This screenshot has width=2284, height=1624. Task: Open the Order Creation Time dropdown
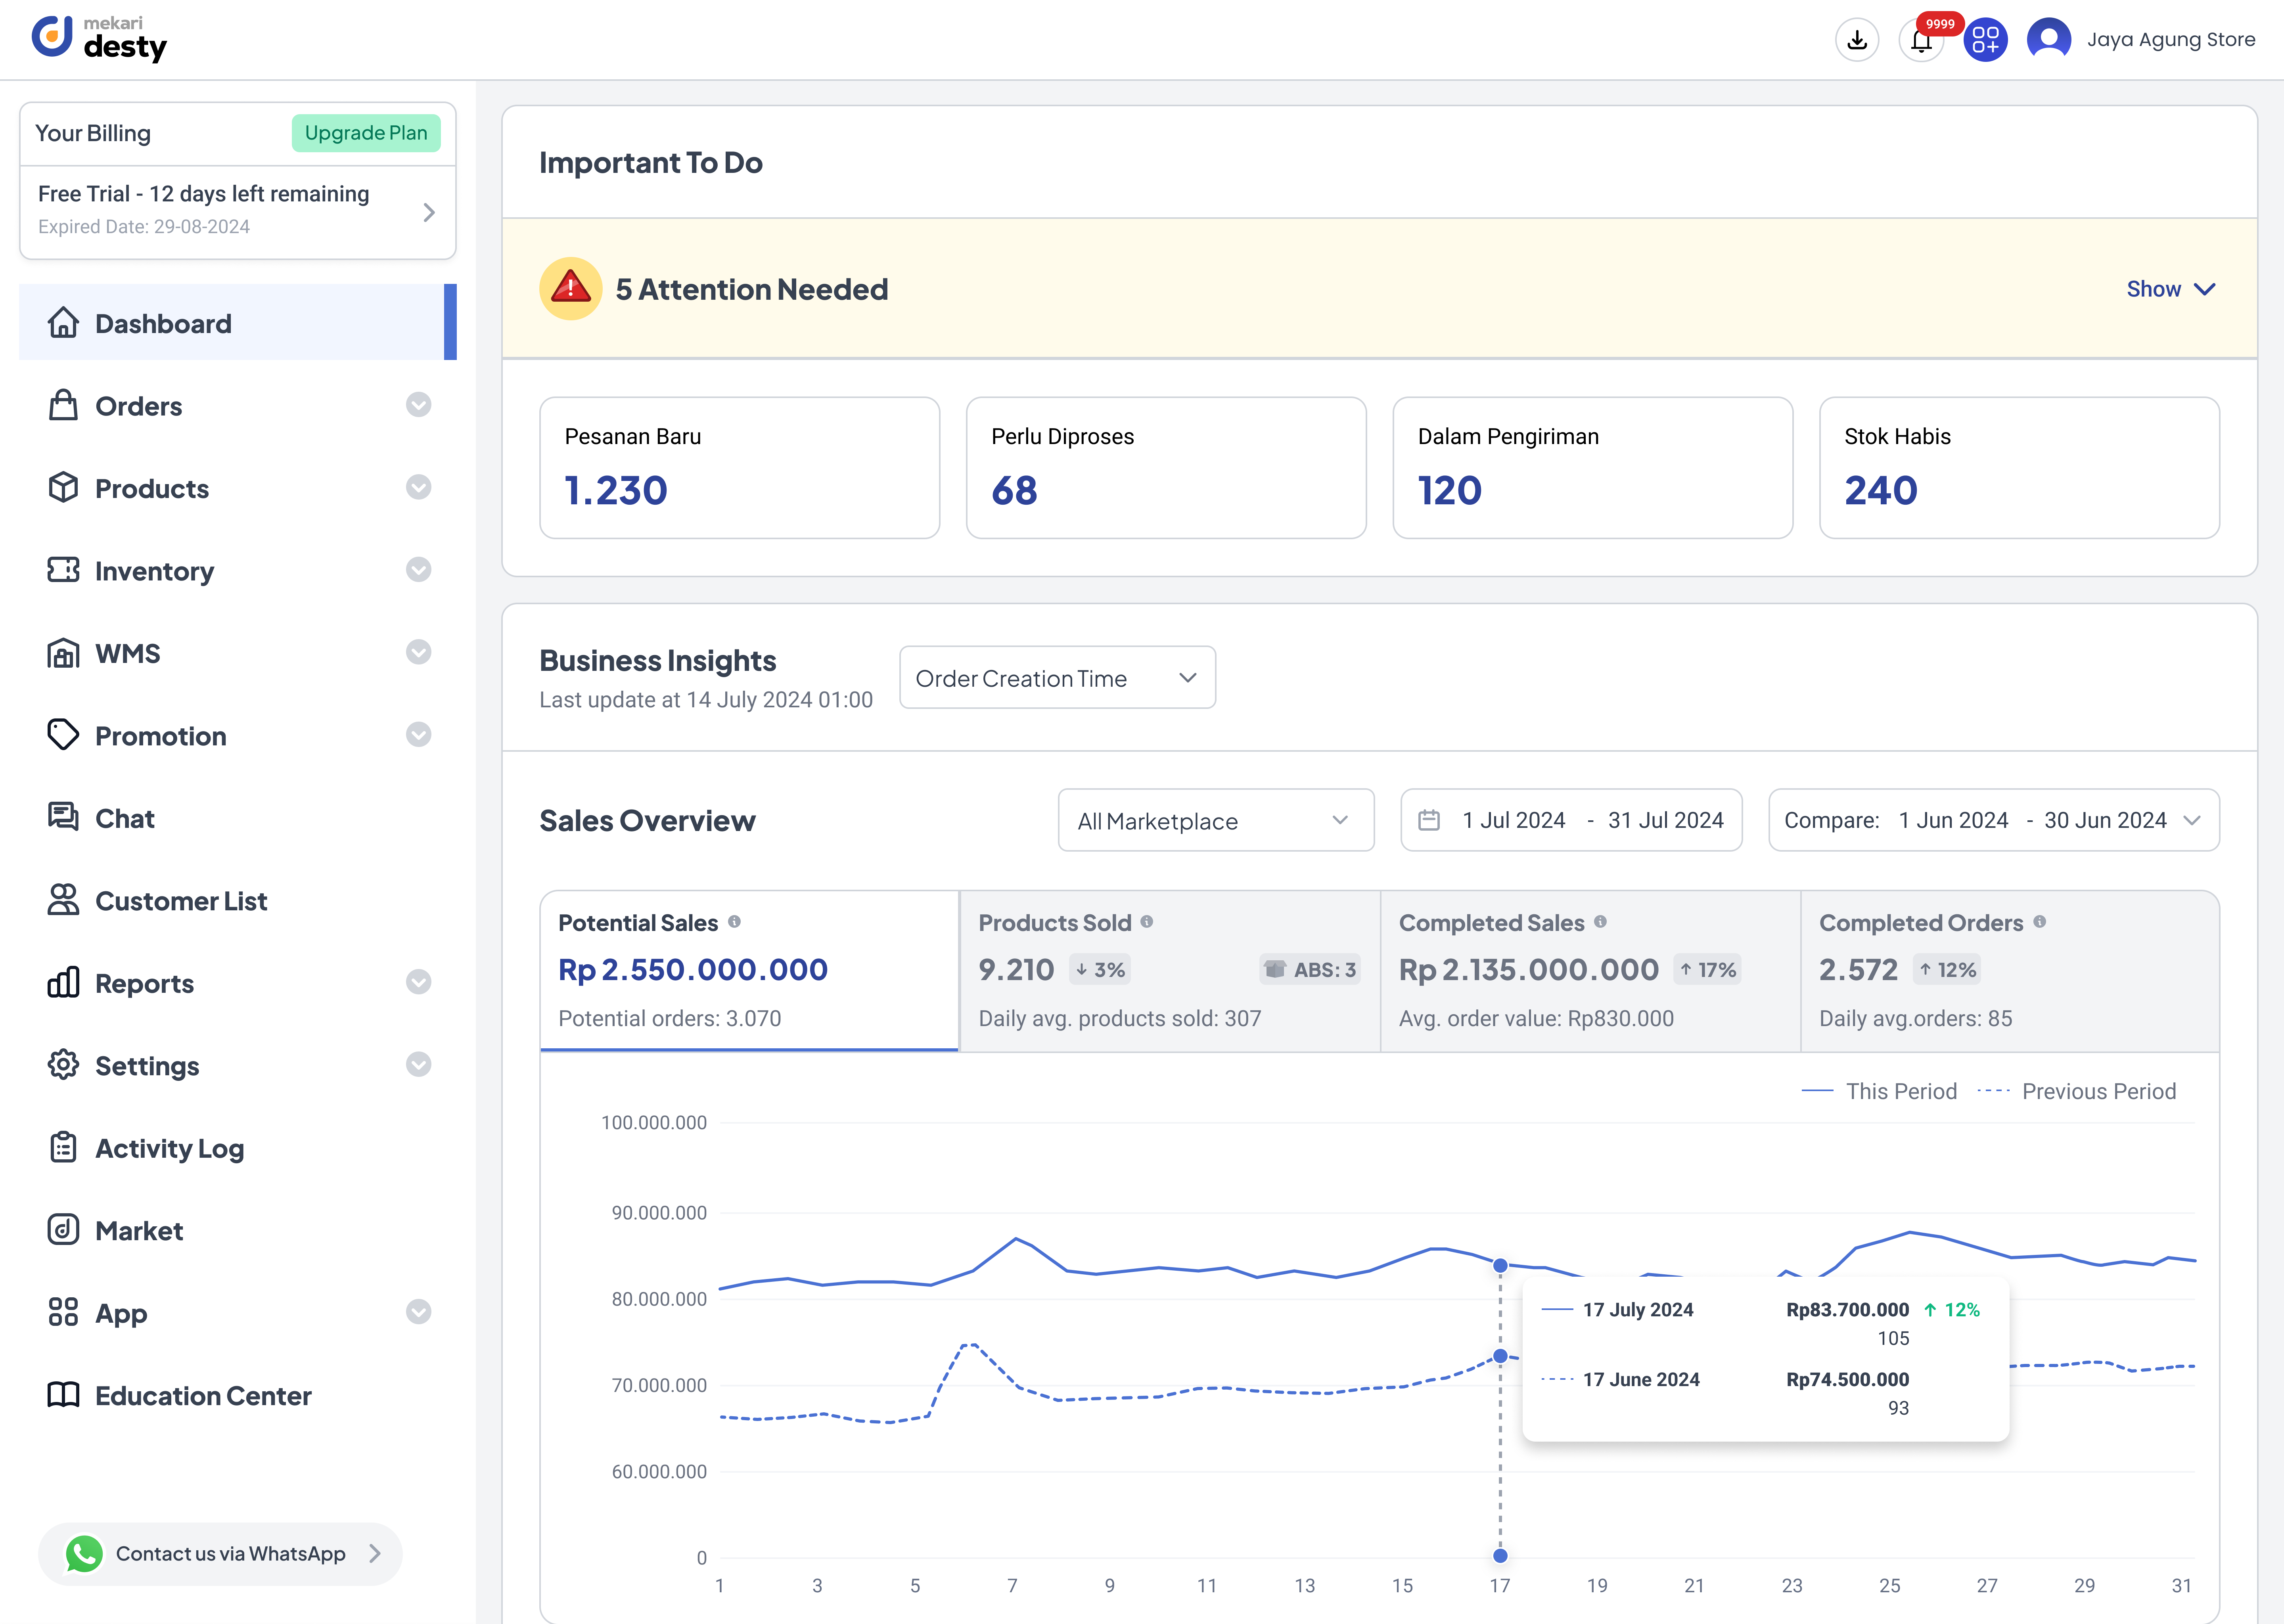pyautogui.click(x=1057, y=678)
